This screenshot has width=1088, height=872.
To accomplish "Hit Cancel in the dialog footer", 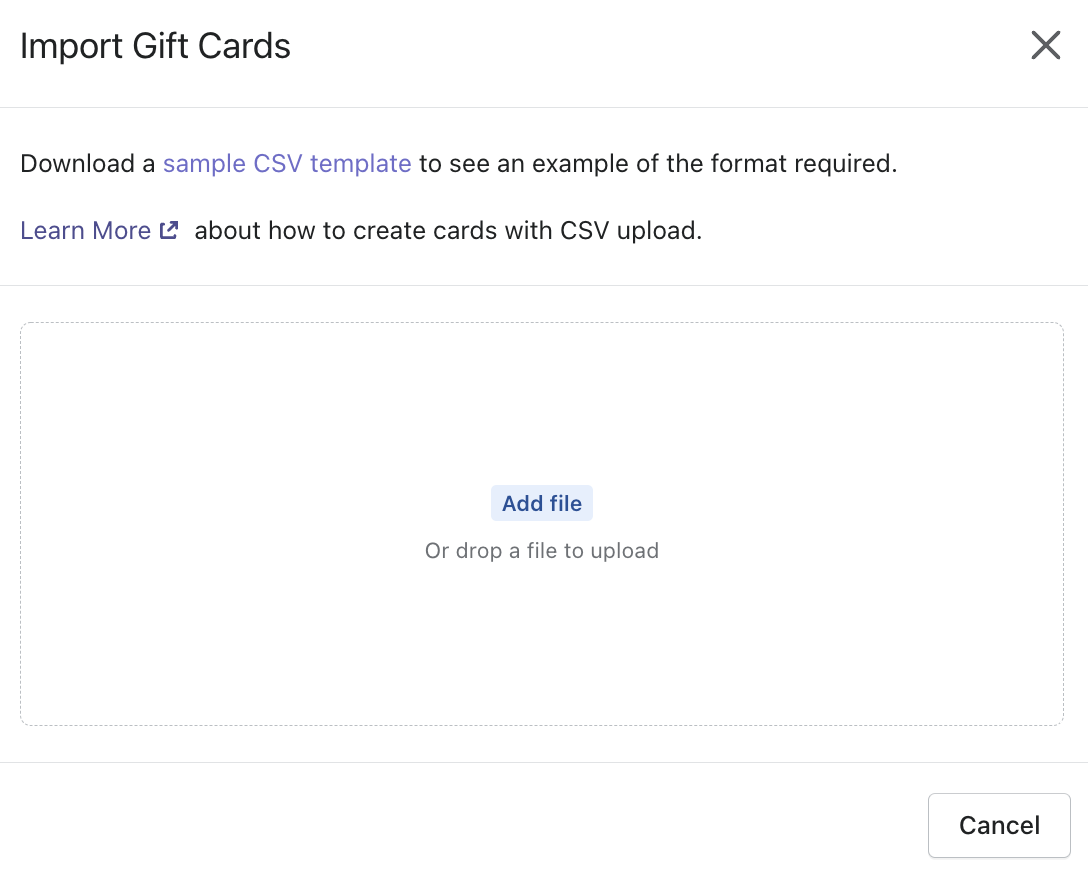I will click(x=998, y=825).
